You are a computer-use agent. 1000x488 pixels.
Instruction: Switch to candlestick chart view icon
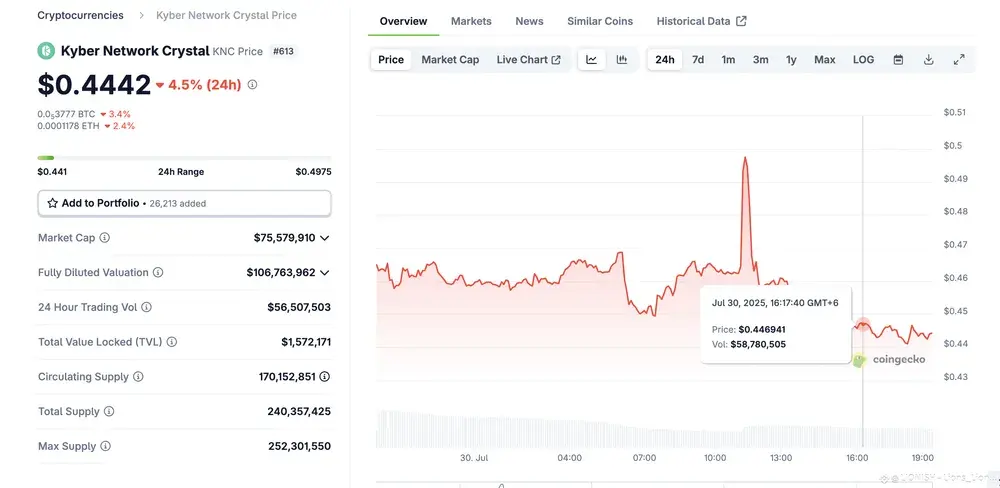click(x=622, y=59)
